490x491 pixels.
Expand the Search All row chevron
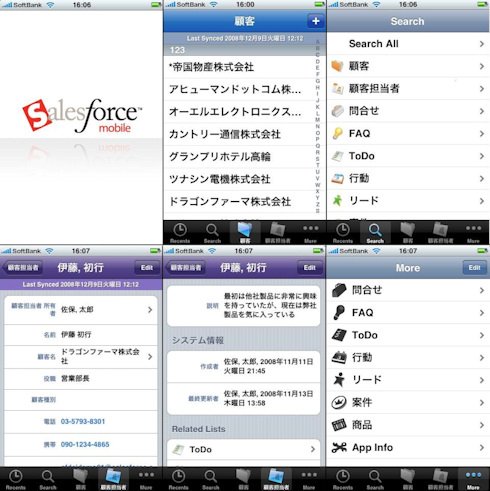[x=482, y=44]
